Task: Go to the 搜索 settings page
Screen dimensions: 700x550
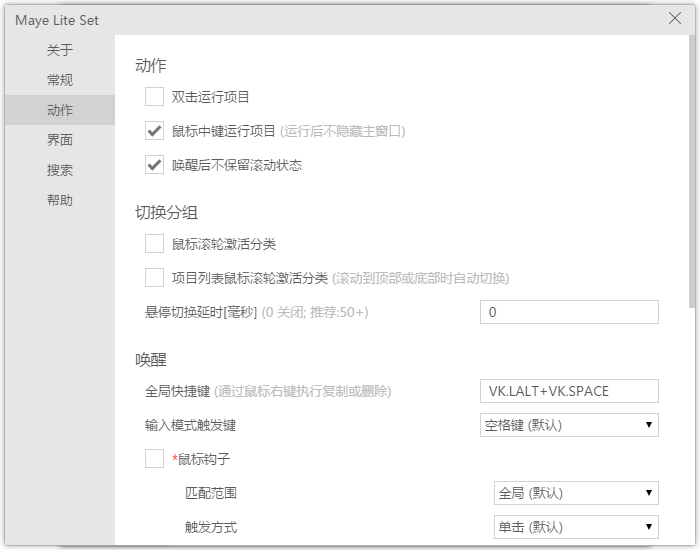Action: (60, 170)
